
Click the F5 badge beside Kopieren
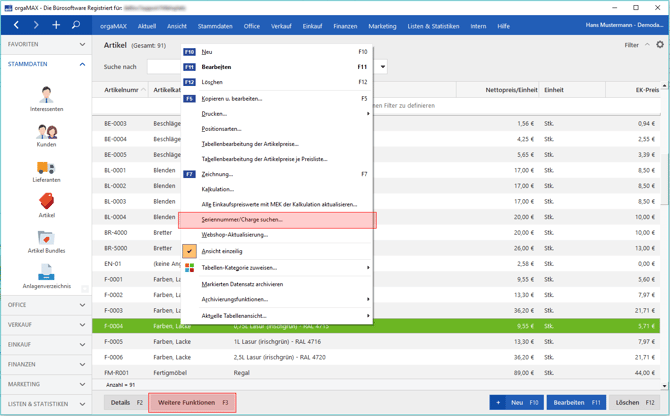pos(189,99)
